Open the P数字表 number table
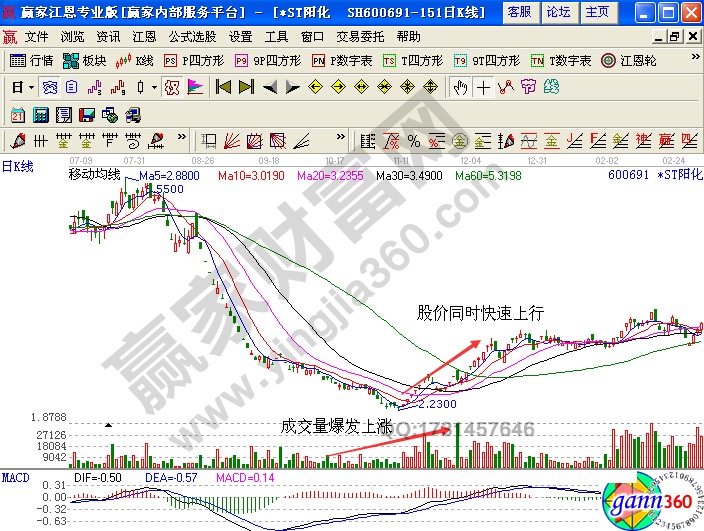The height and width of the screenshot is (531, 704). coord(343,61)
